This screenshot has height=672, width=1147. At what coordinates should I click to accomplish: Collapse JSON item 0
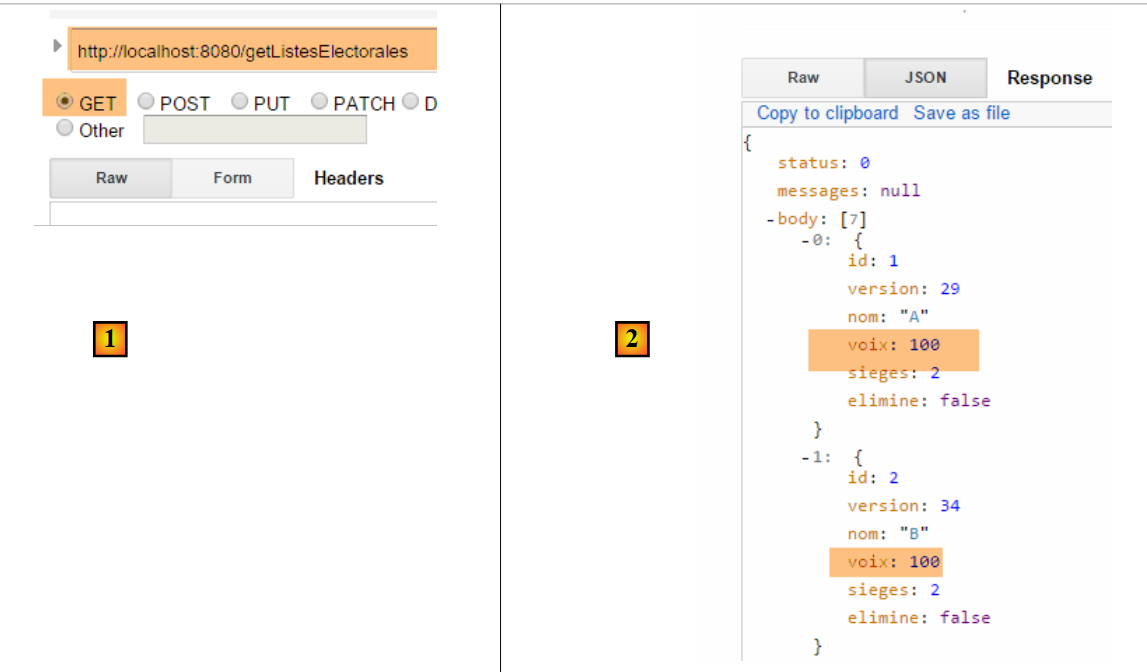pyautogui.click(x=806, y=241)
